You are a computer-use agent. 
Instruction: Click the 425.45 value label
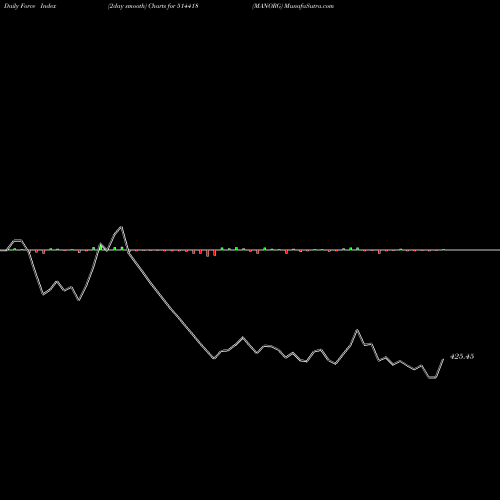[462, 356]
